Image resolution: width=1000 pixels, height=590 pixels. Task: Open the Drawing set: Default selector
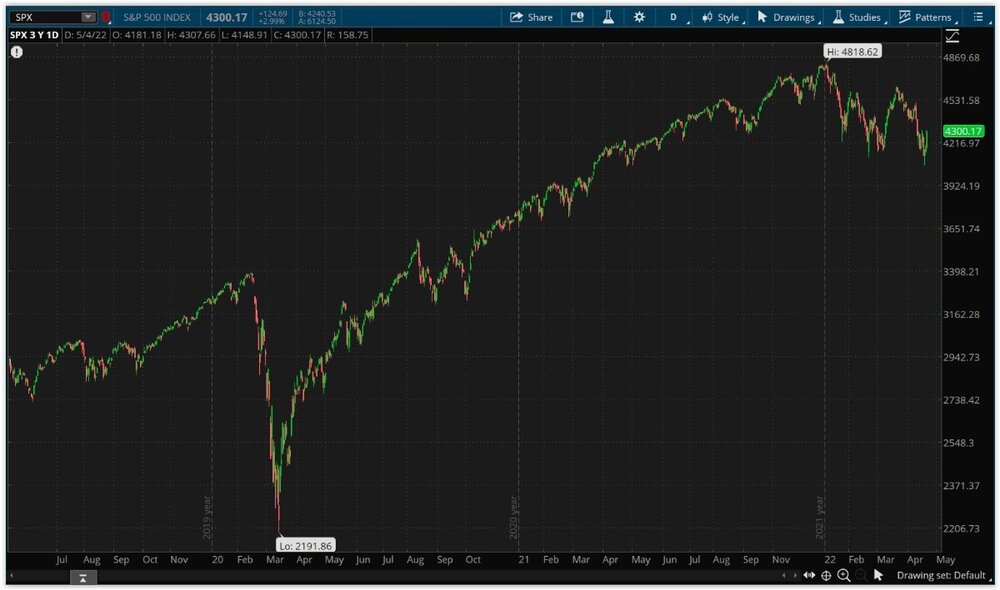(x=940, y=575)
